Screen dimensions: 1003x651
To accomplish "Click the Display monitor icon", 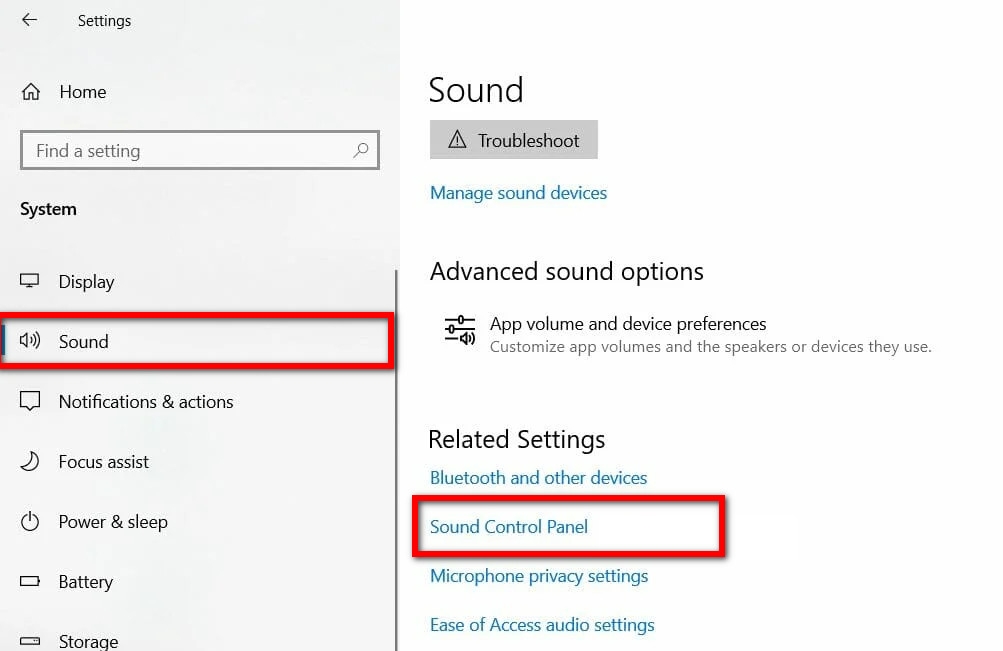I will click(x=30, y=281).
